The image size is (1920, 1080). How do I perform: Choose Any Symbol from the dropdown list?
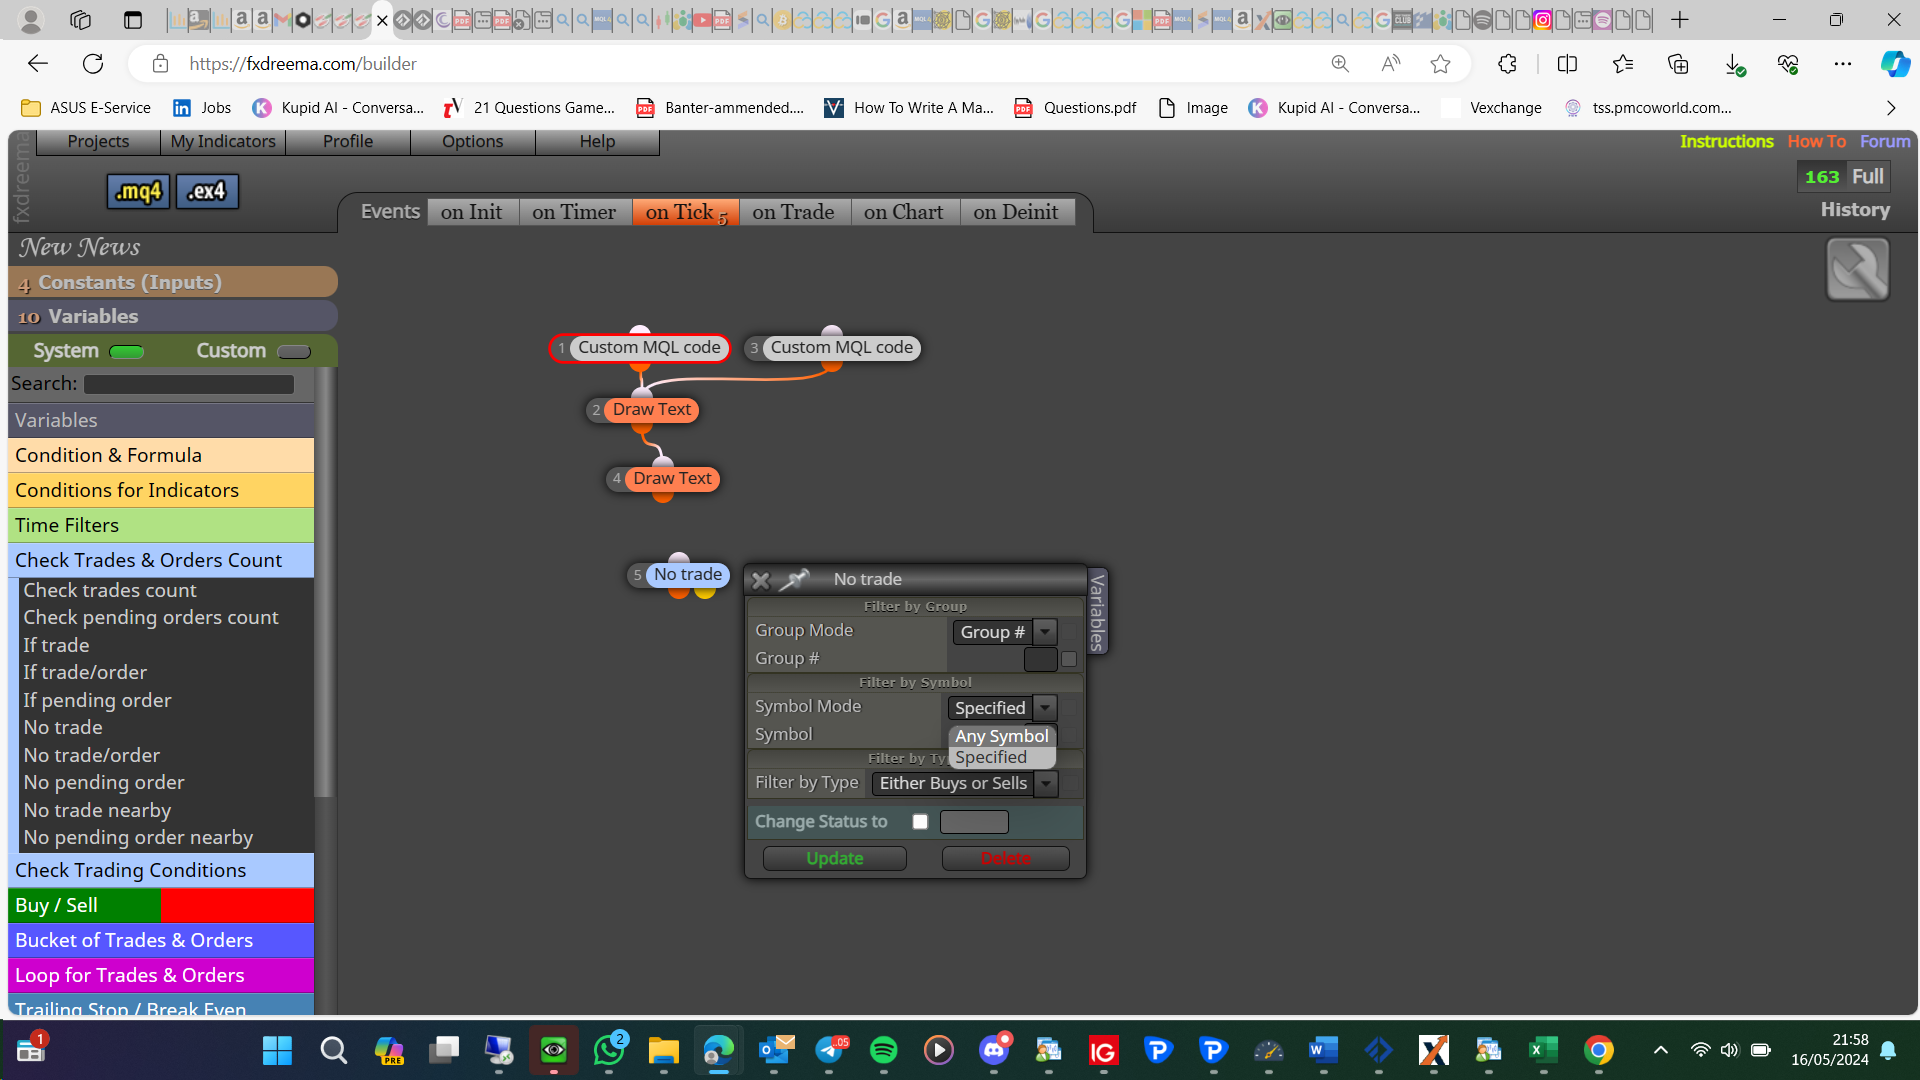click(x=1001, y=736)
